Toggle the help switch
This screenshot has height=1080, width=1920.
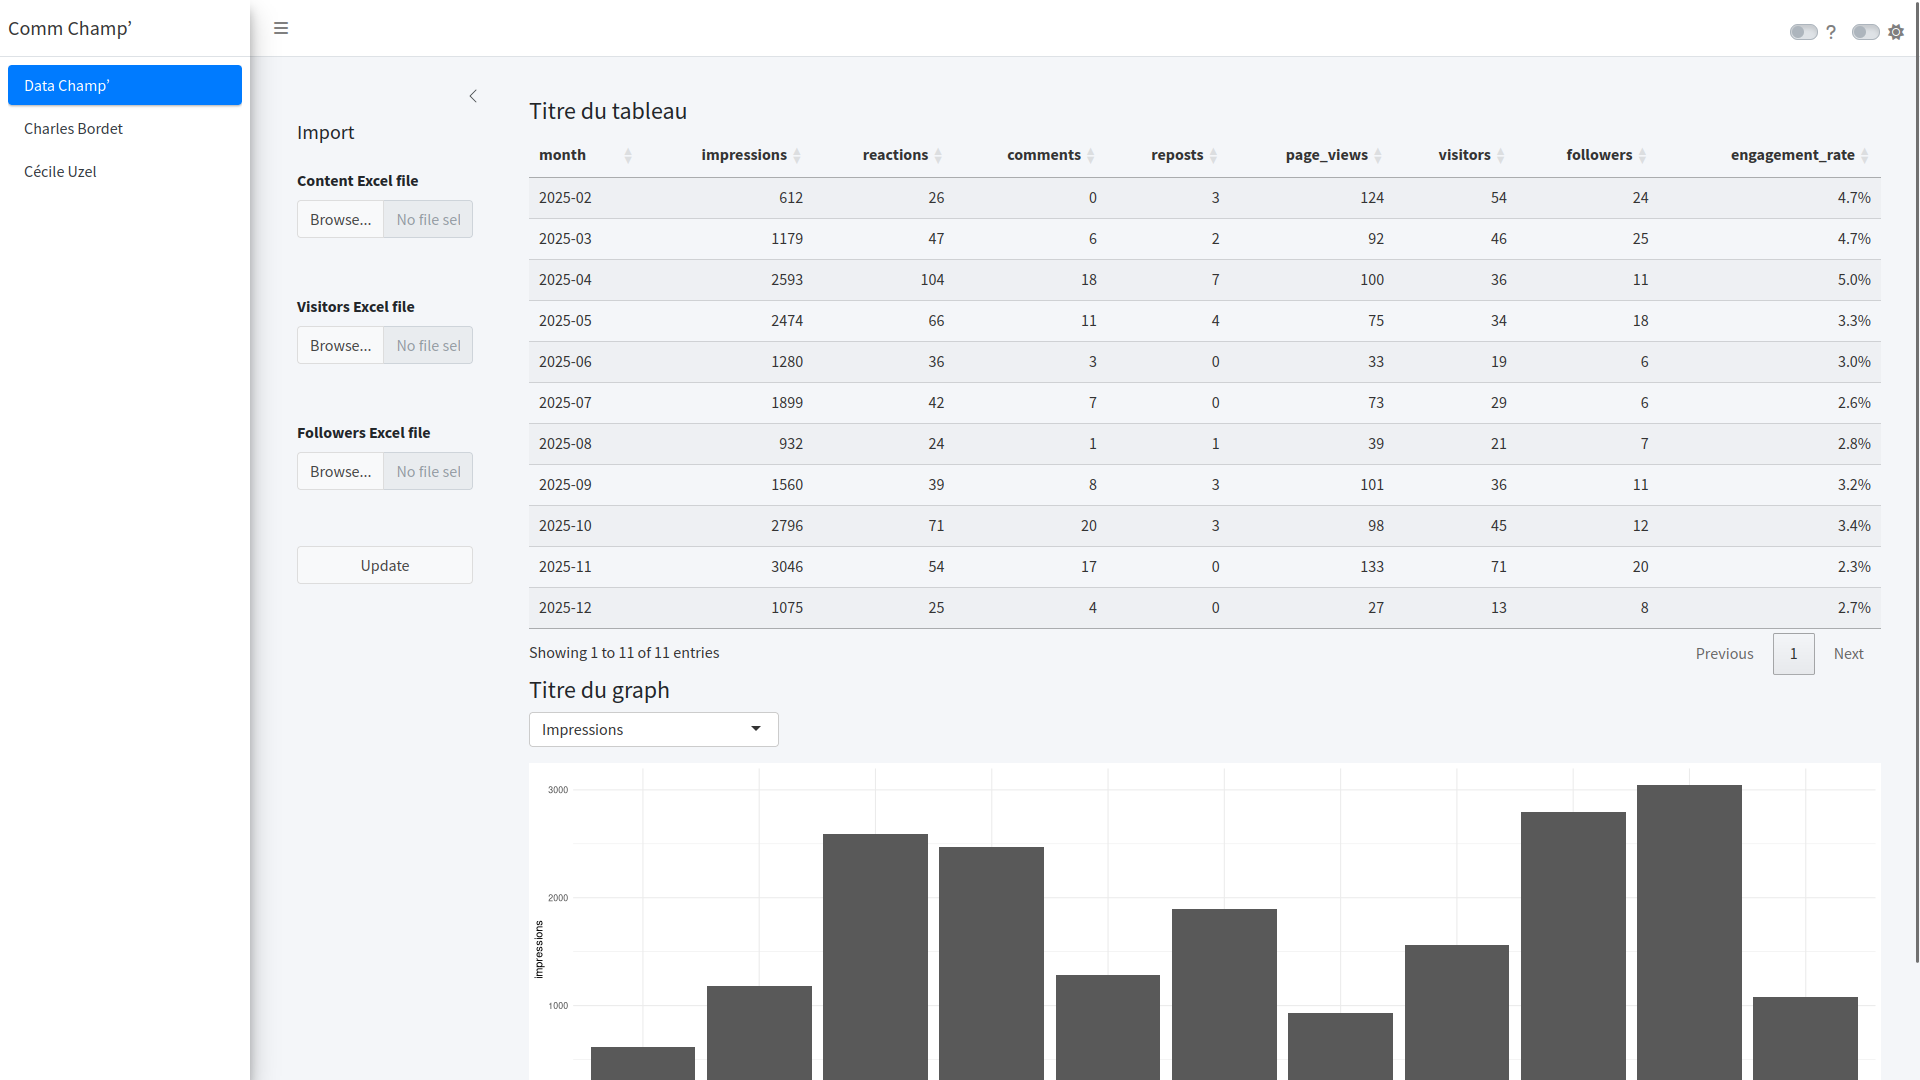pyautogui.click(x=1803, y=32)
